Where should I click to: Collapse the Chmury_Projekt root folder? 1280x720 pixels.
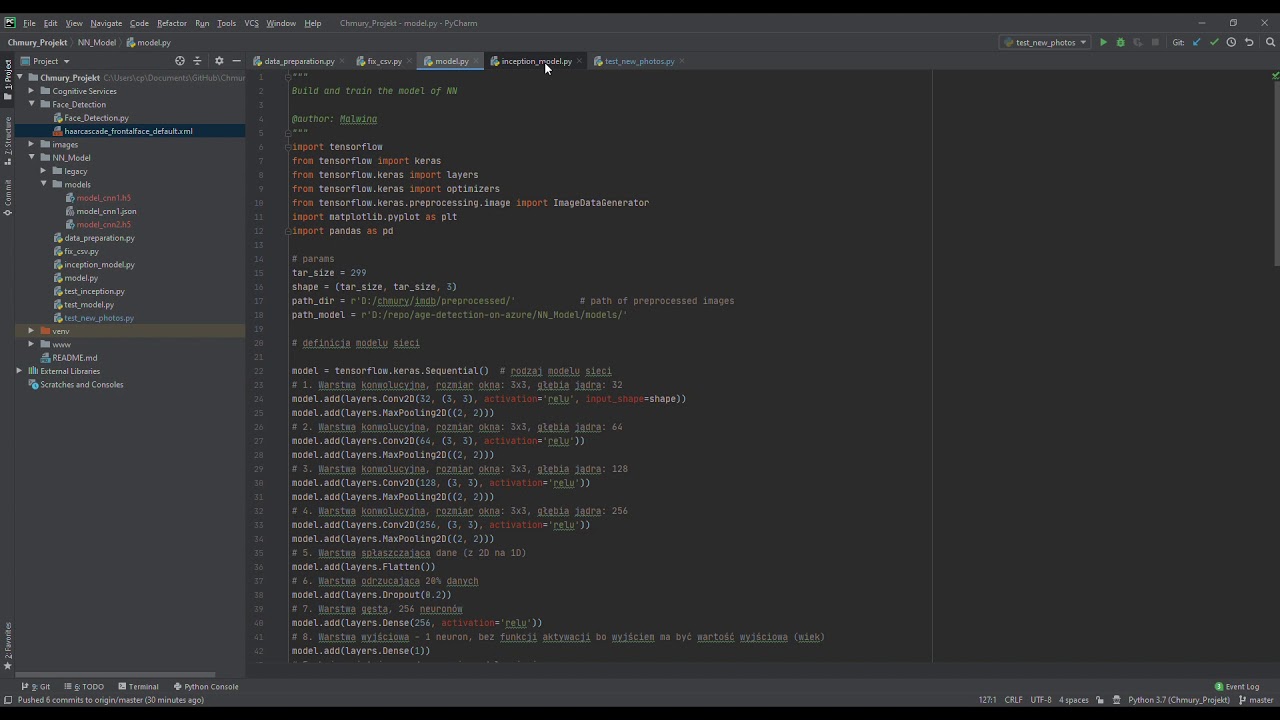[x=19, y=77]
